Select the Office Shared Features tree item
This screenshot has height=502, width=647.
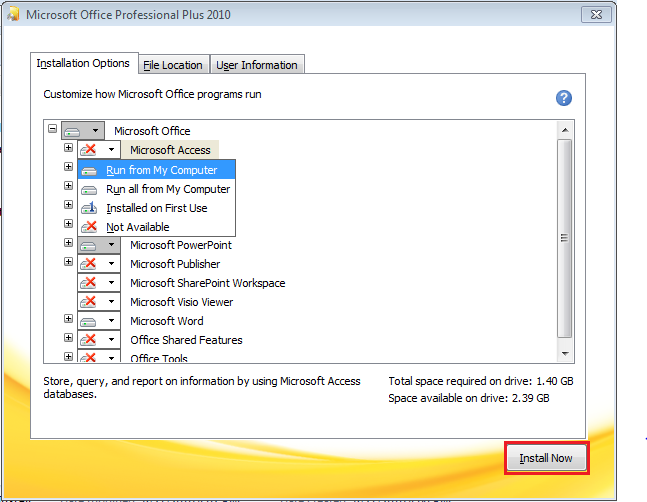[186, 339]
